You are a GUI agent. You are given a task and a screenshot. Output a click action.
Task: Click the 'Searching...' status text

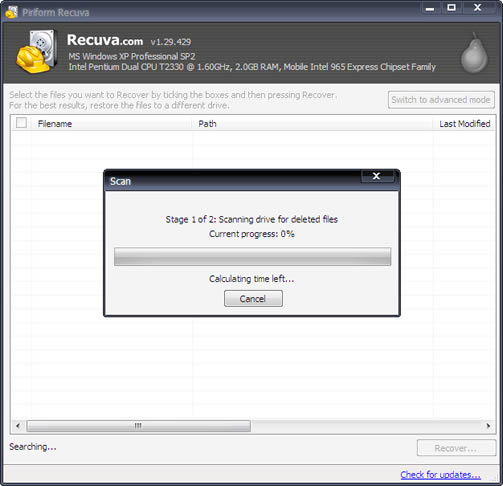[x=33, y=447]
